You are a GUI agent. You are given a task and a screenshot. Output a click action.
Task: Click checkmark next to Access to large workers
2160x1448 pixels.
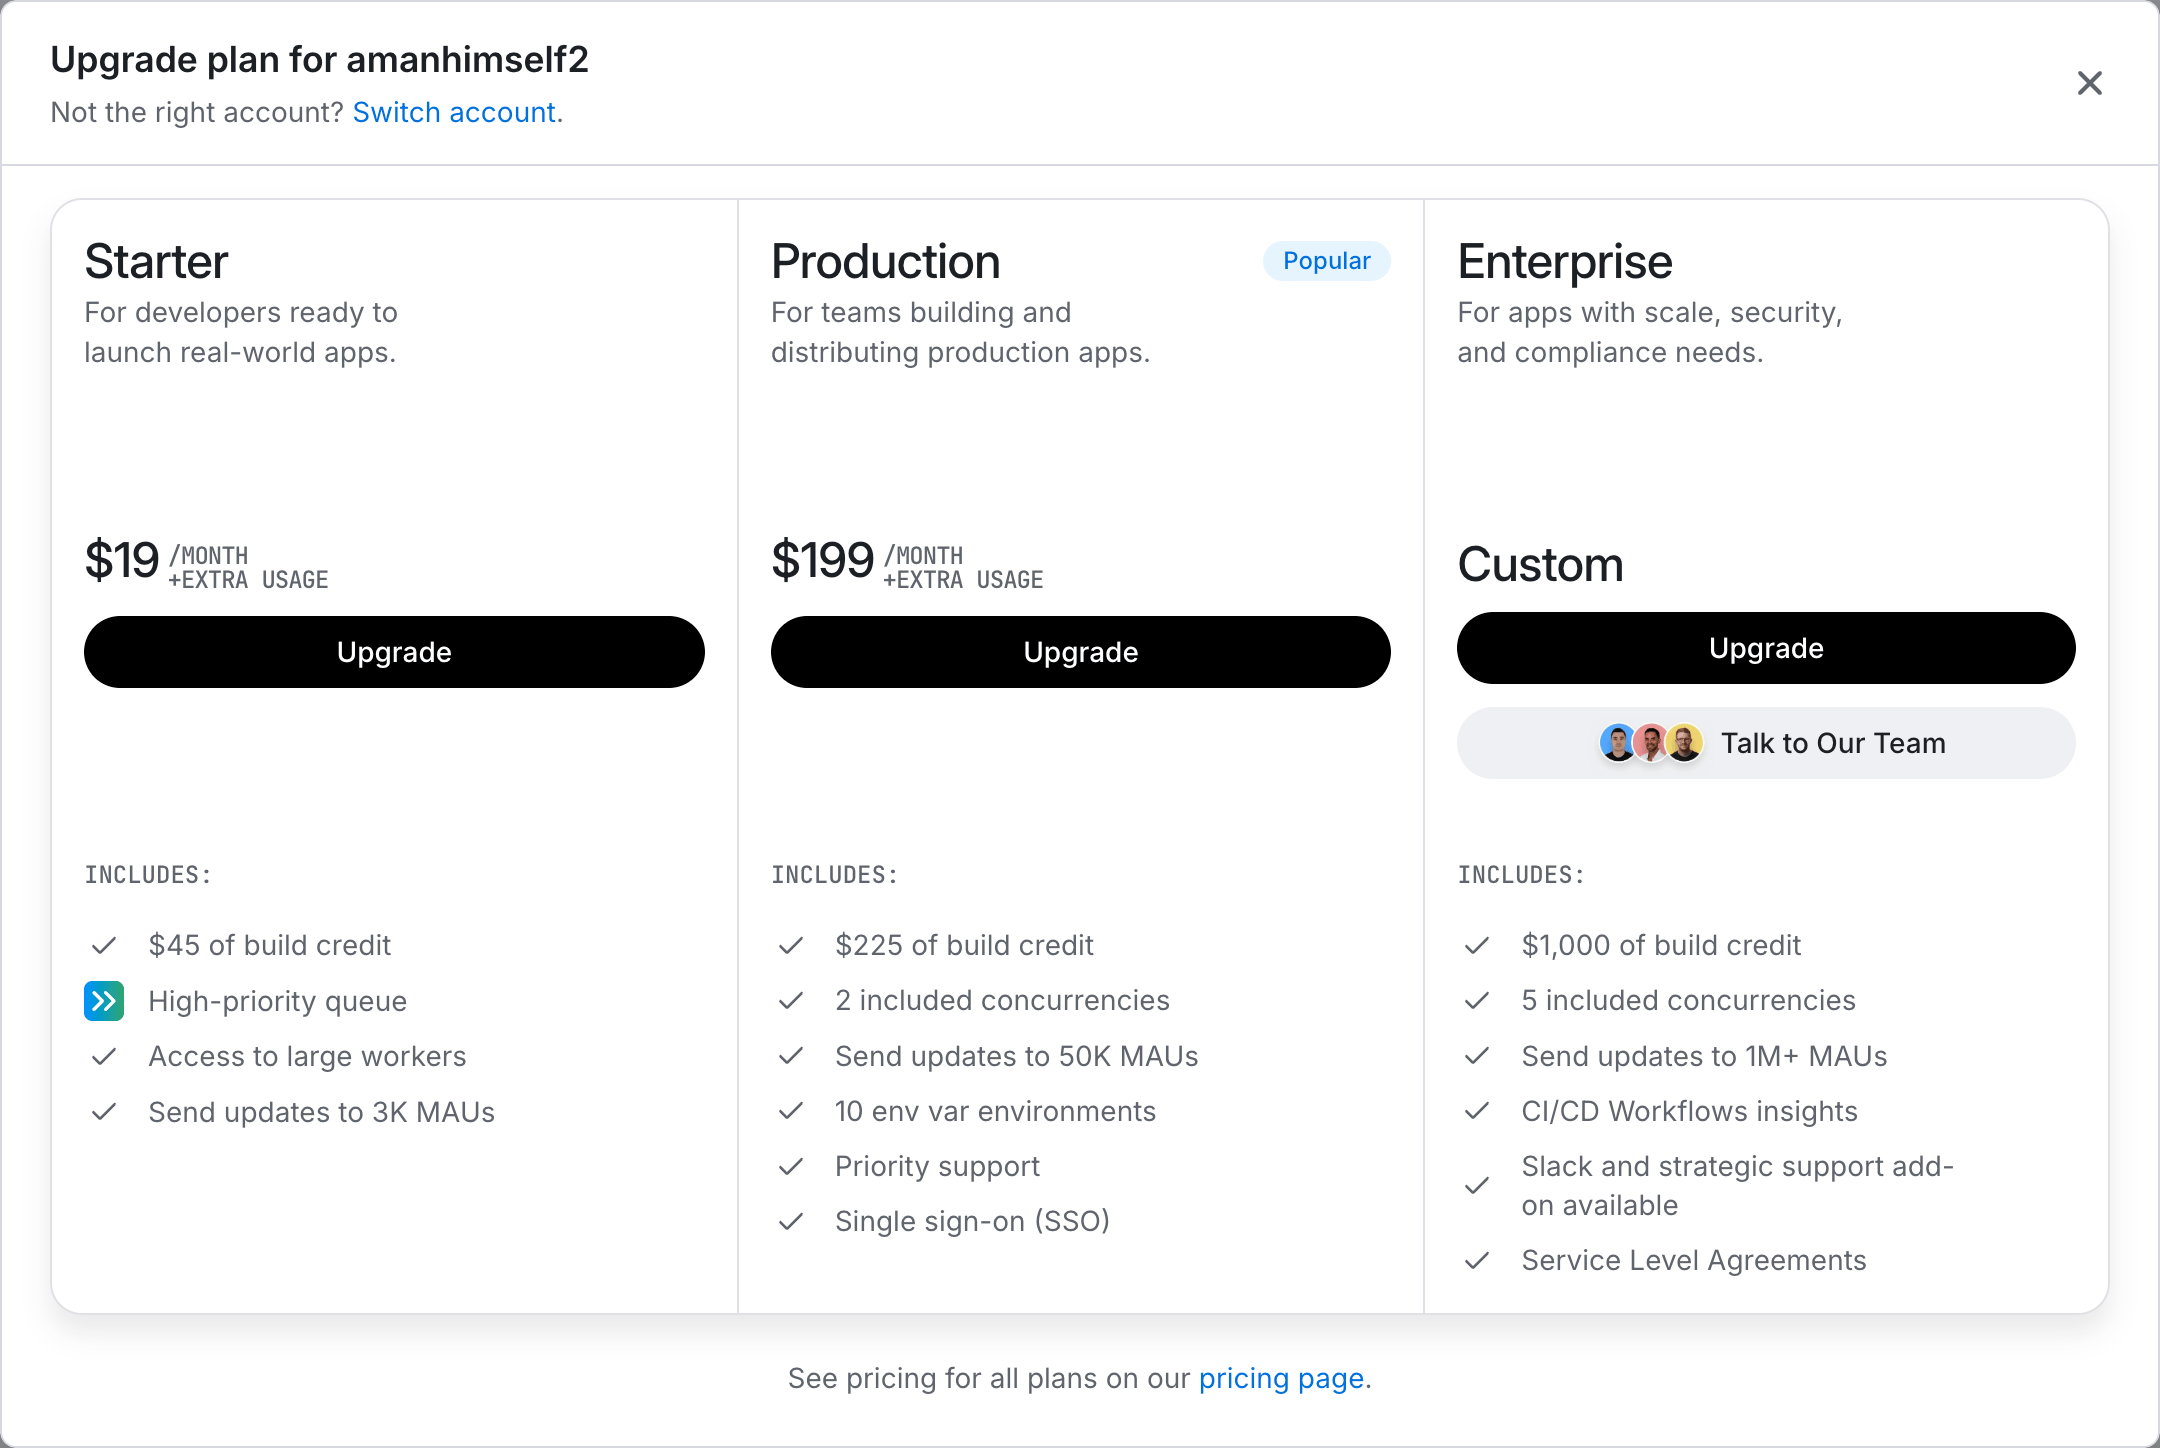click(104, 1056)
